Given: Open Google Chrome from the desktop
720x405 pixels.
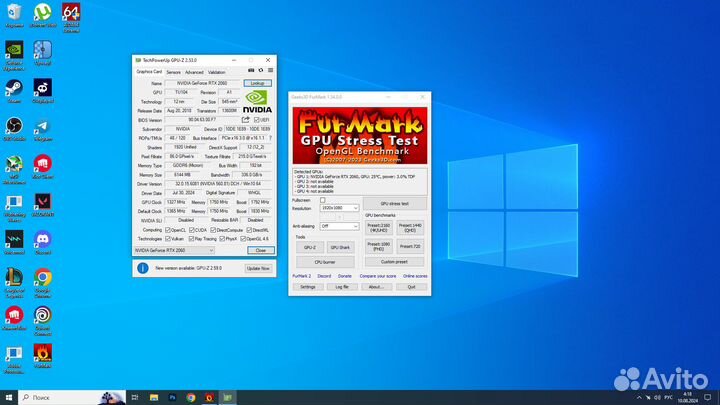Looking at the screenshot, I should (43, 278).
